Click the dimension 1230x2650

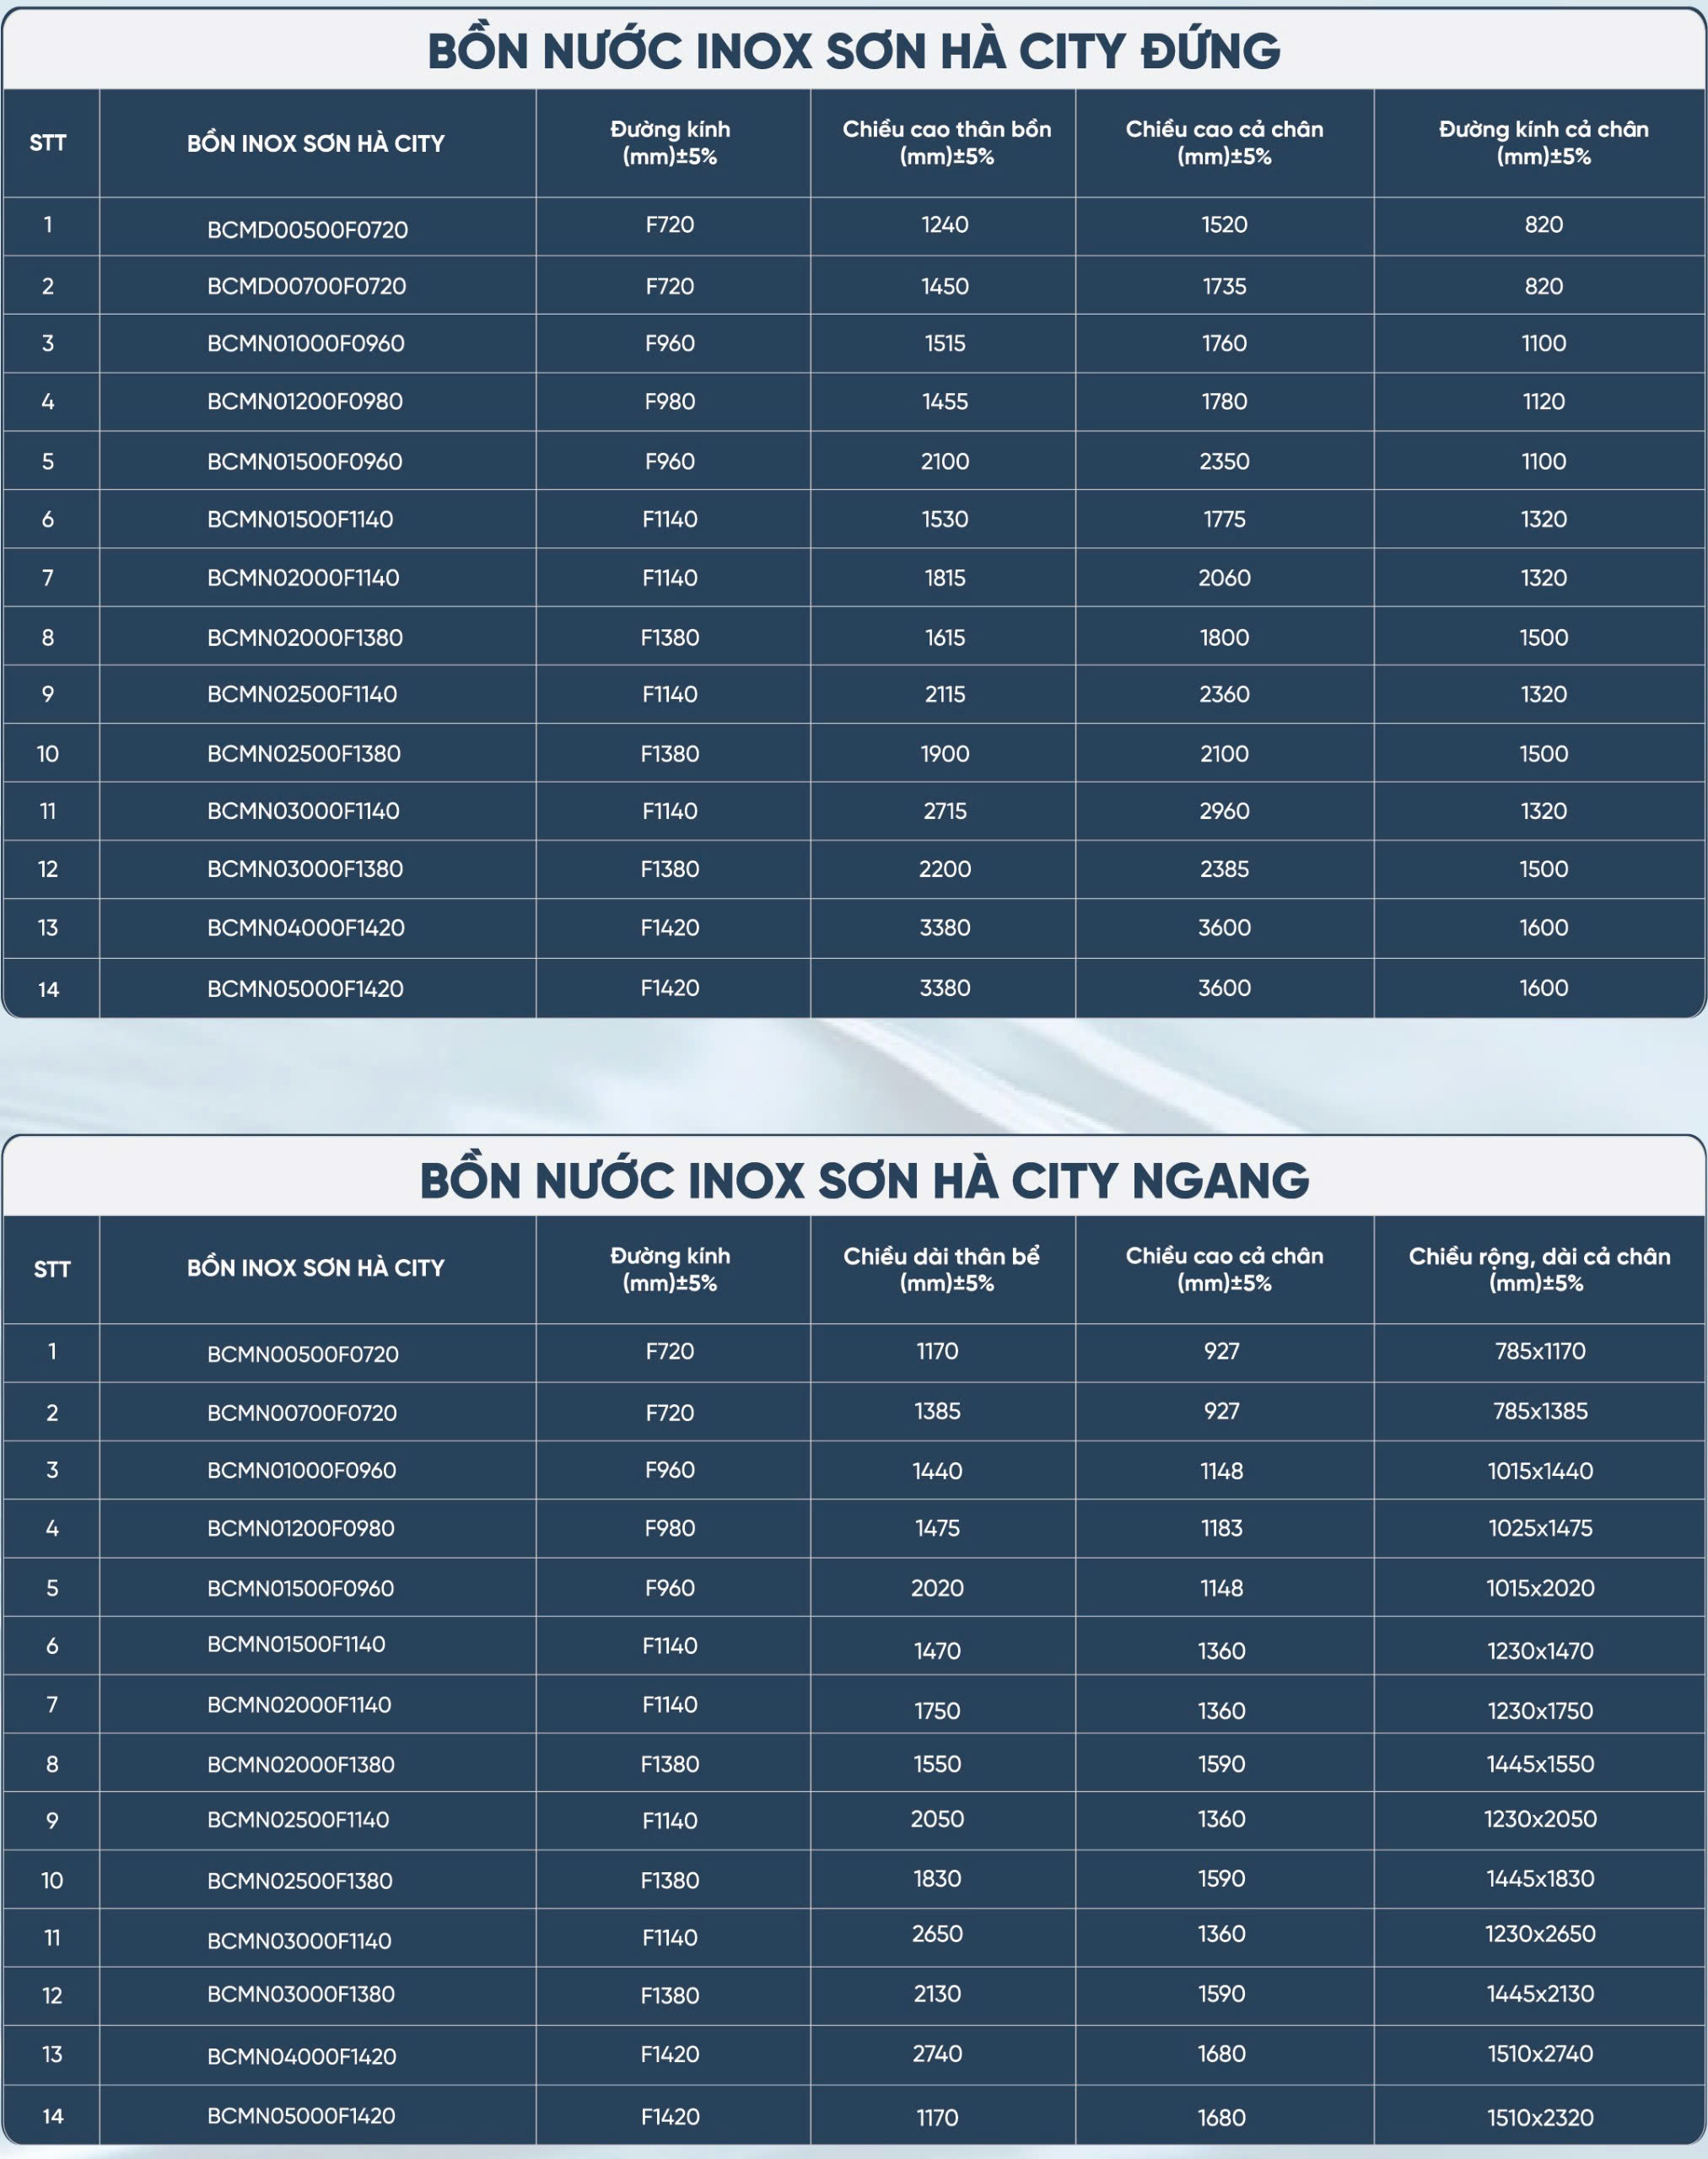[1540, 1934]
